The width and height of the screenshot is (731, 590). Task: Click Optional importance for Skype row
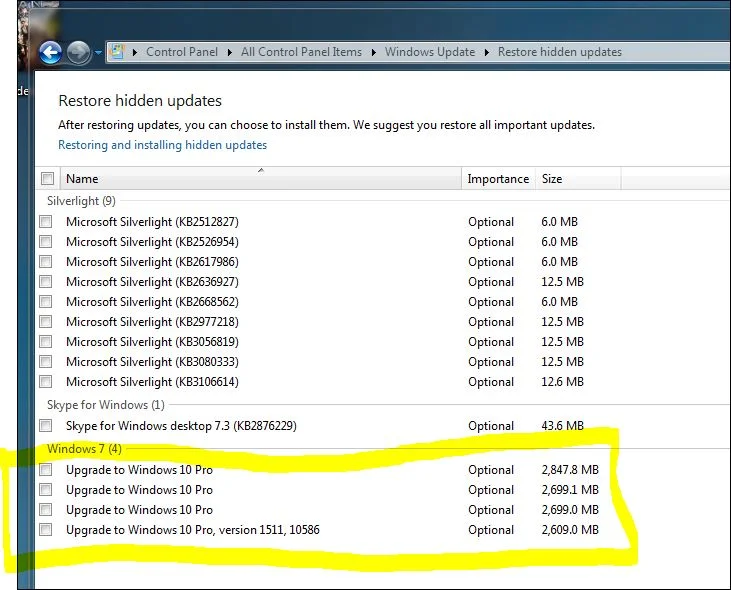[x=491, y=426]
